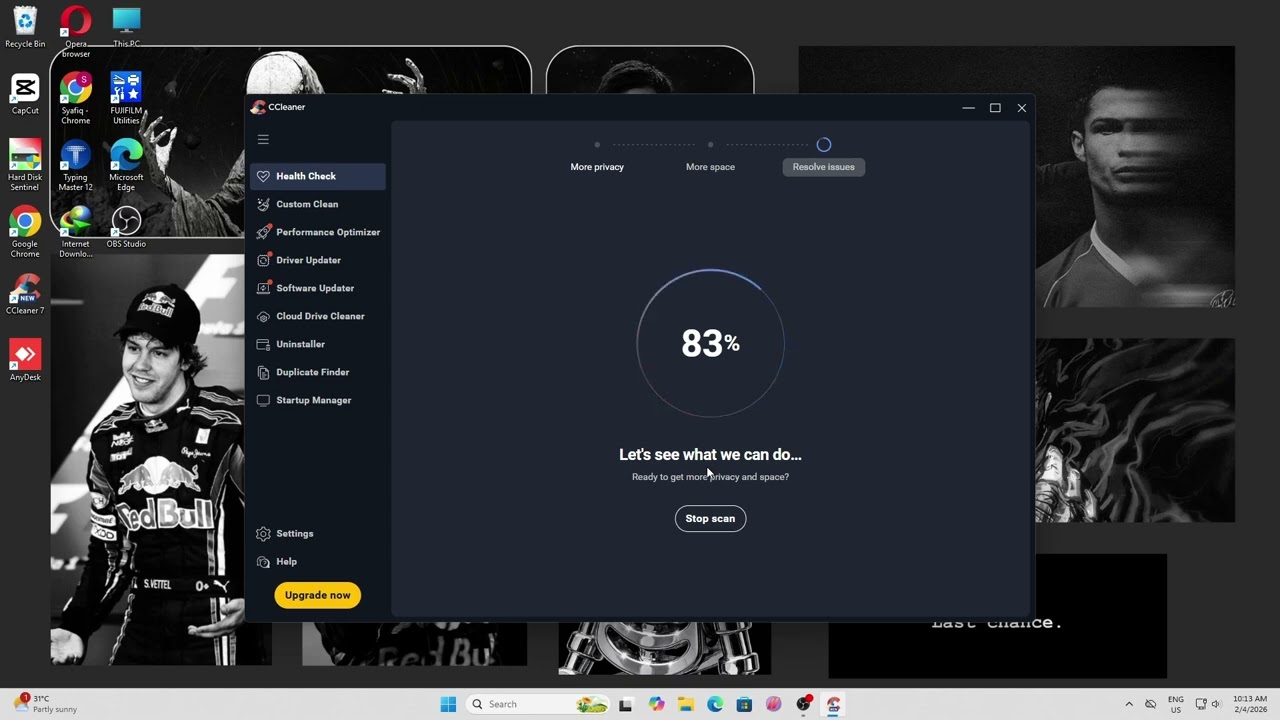Select the Syafiq Chrome shortcut

76,98
